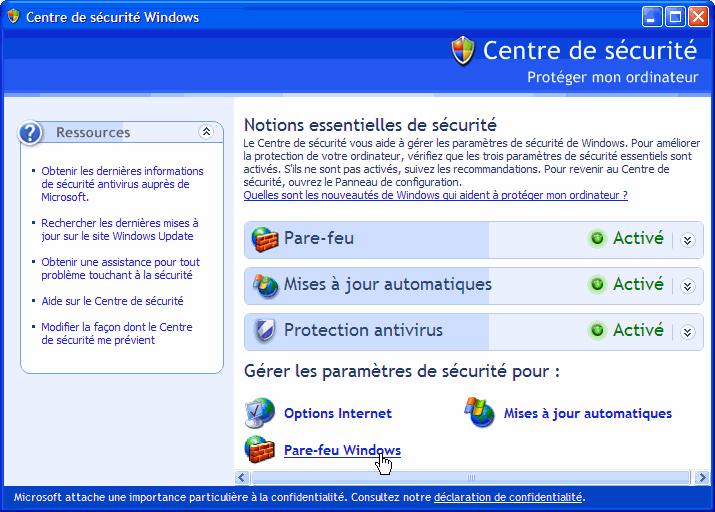Open link to search Windows Update site
Viewport: 715px width, 512px height.
(x=120, y=229)
